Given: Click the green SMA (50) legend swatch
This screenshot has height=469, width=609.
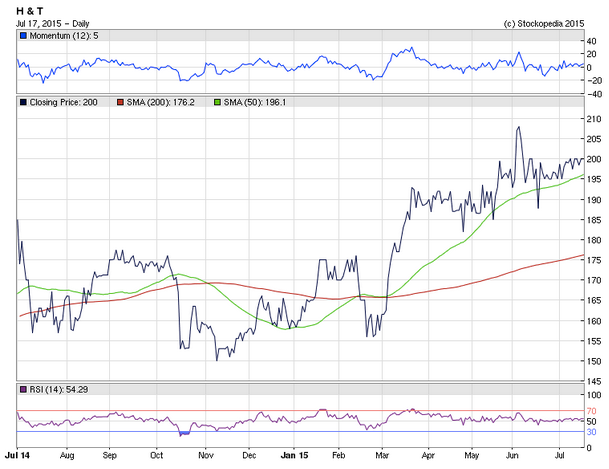Looking at the screenshot, I should click(x=218, y=102).
